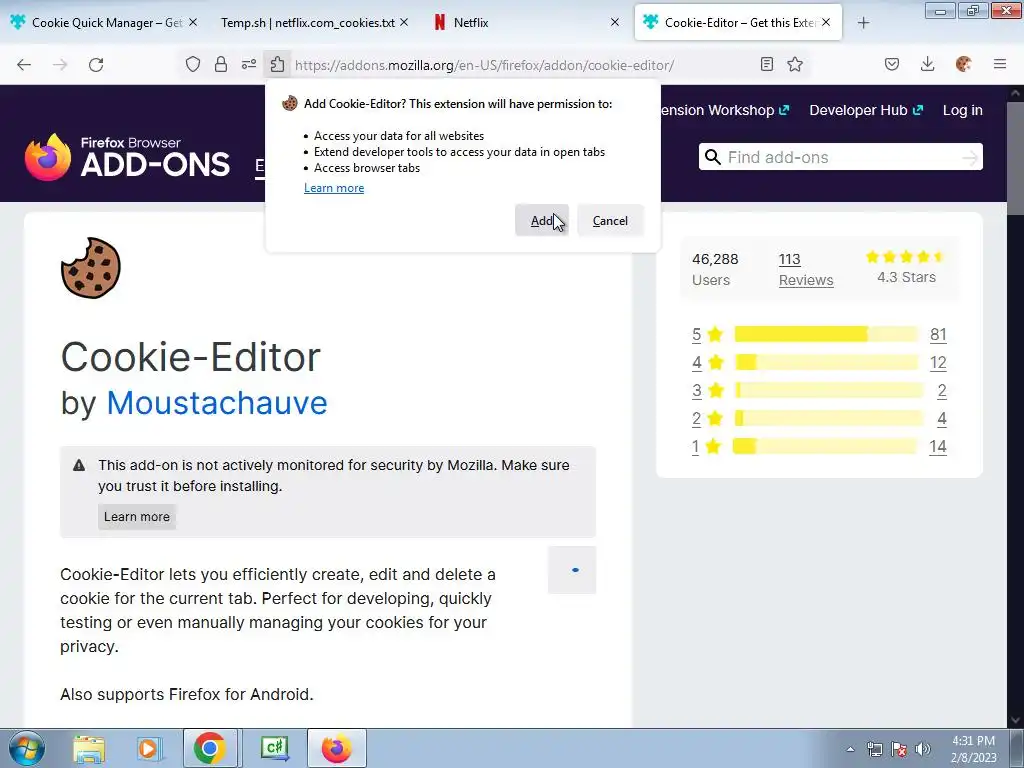This screenshot has height=768, width=1024.
Task: Click the 14 one-star count
Action: coord(938,447)
